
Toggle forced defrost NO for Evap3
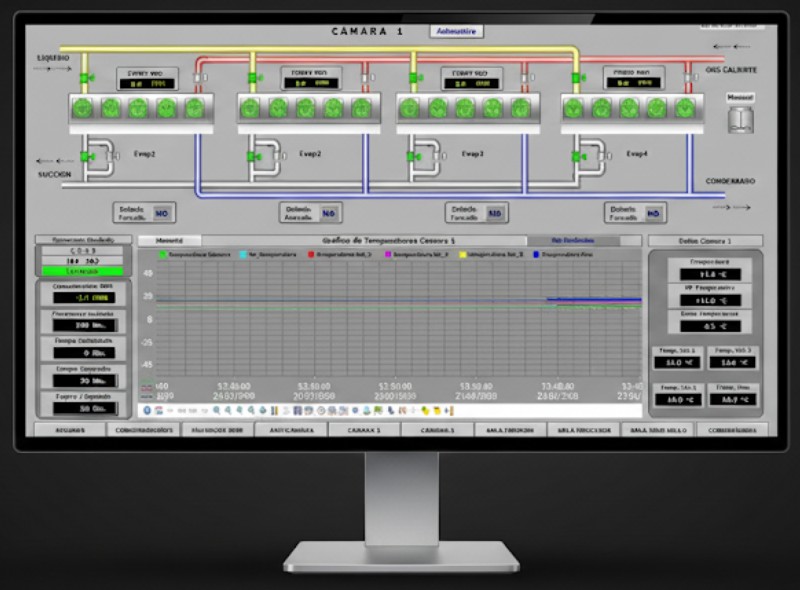pyautogui.click(x=494, y=213)
